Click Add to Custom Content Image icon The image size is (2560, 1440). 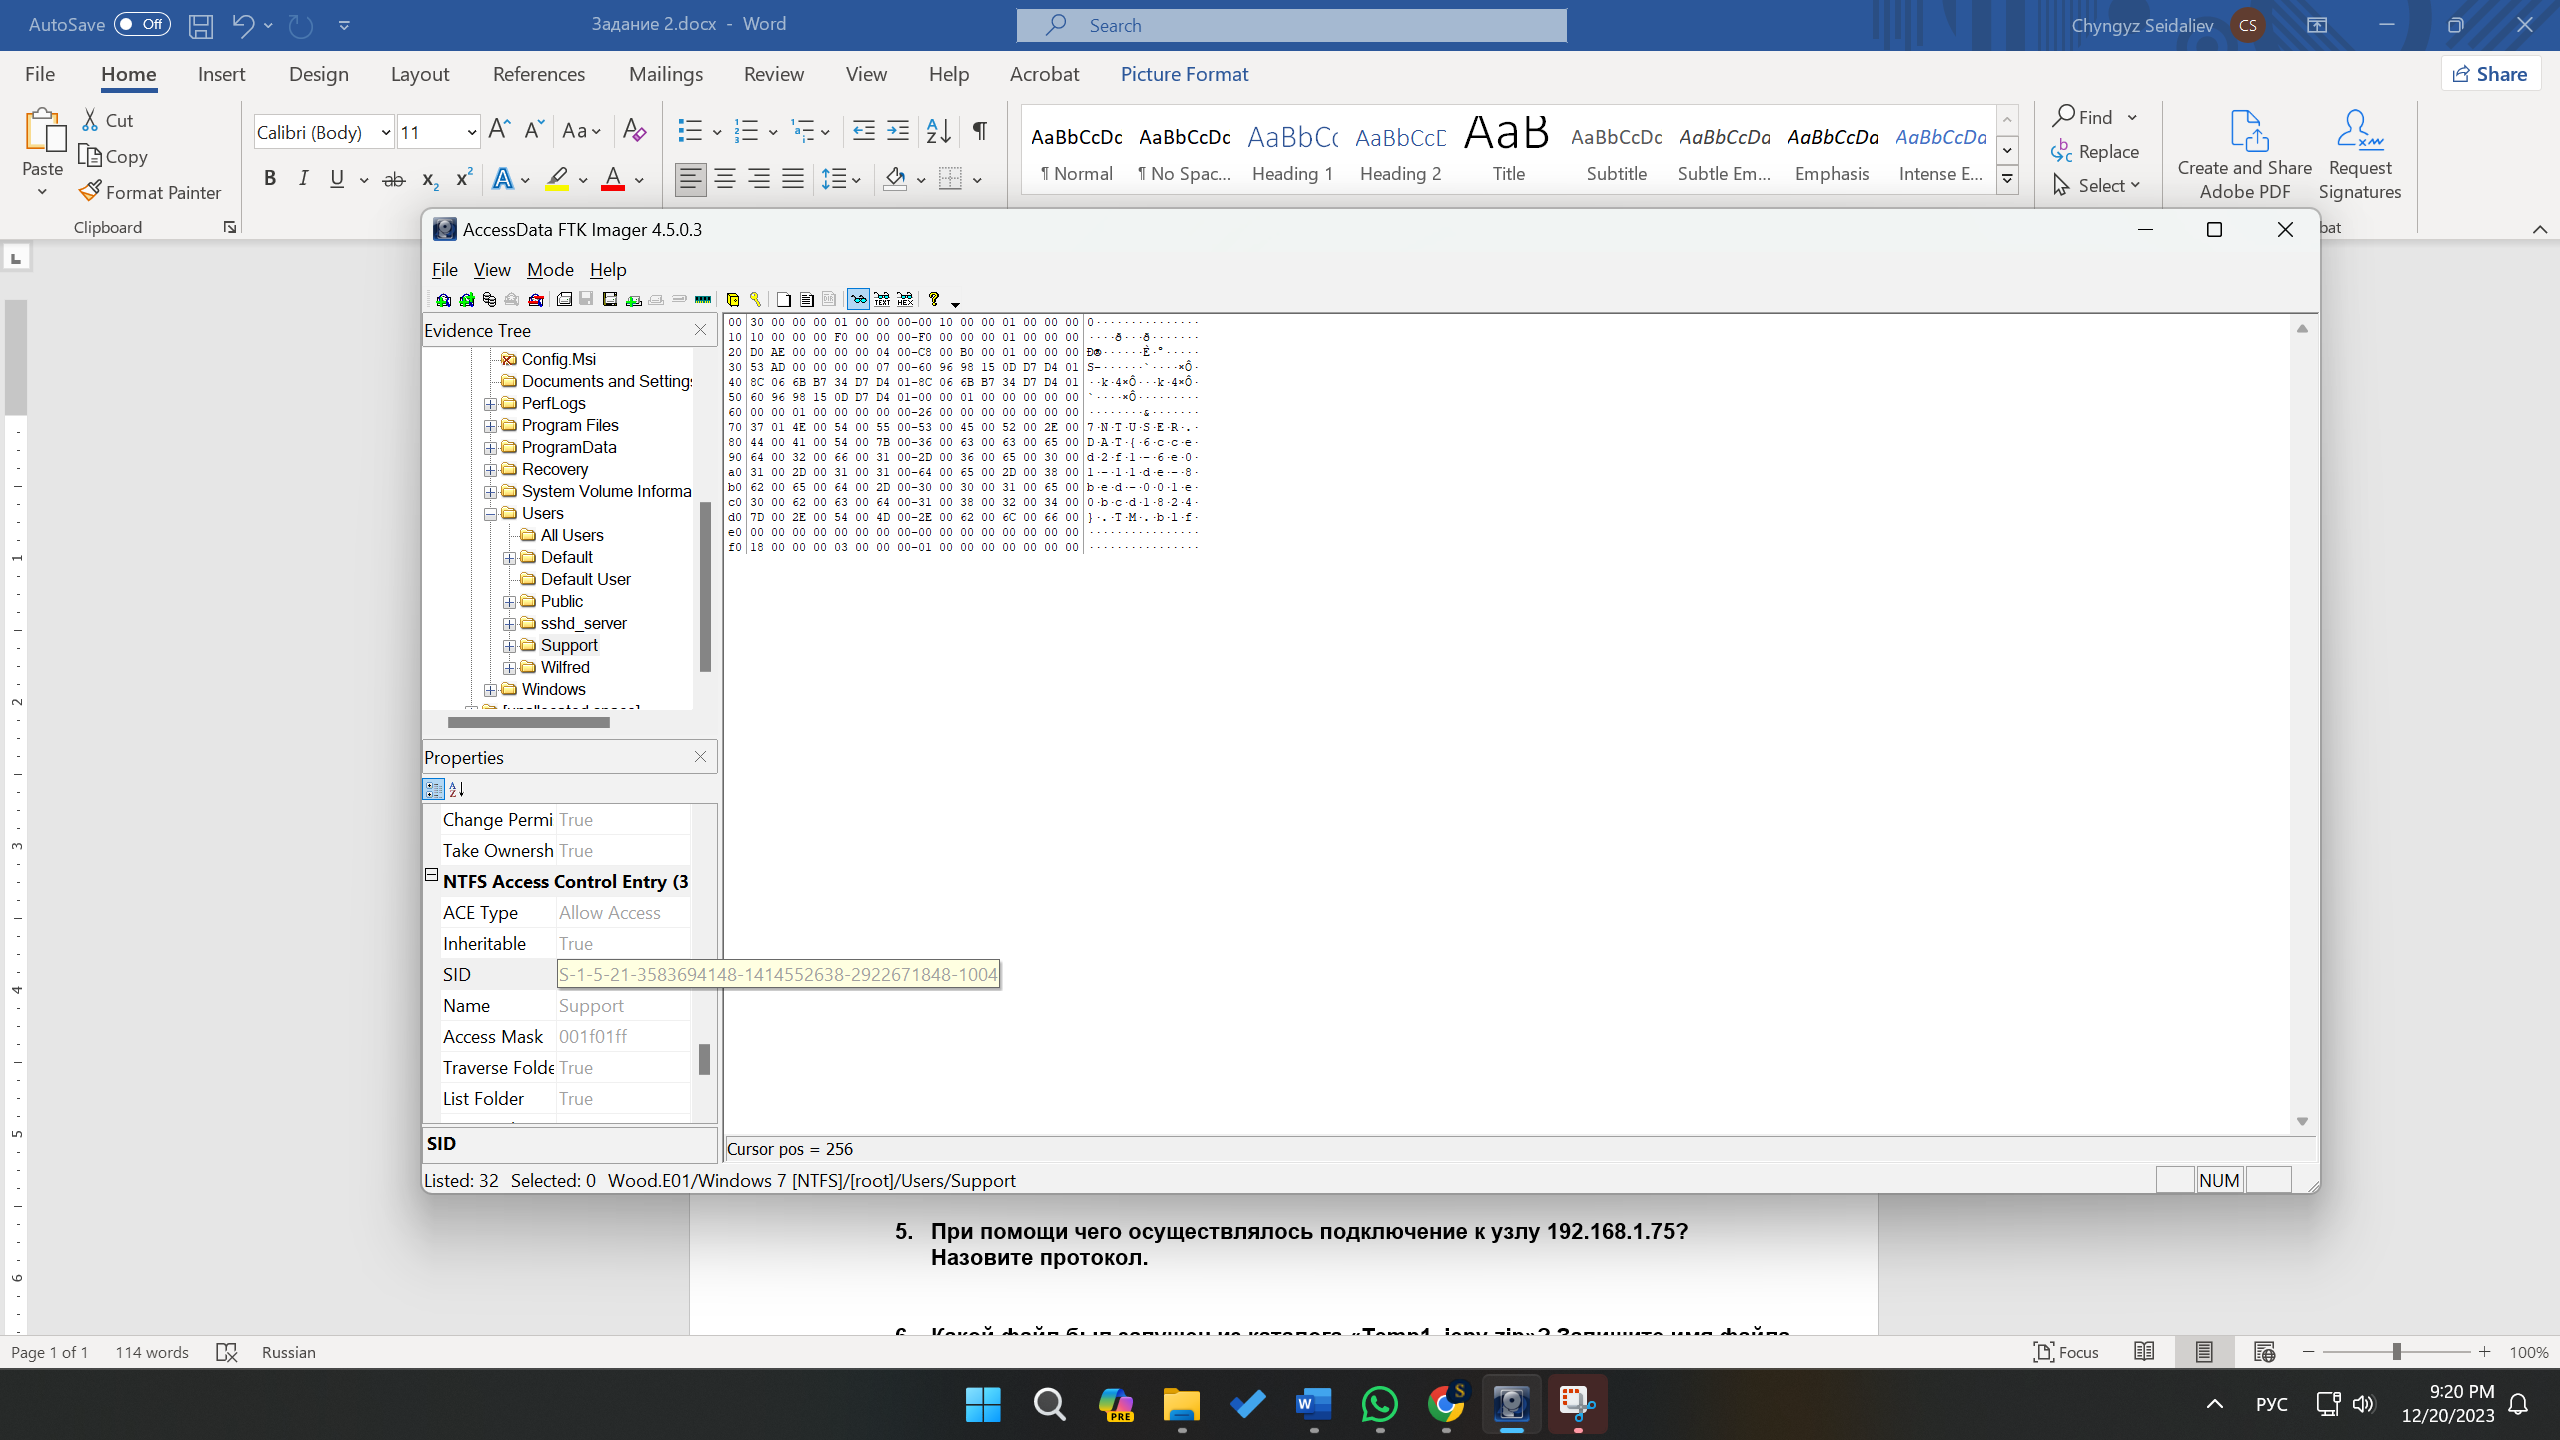634,299
